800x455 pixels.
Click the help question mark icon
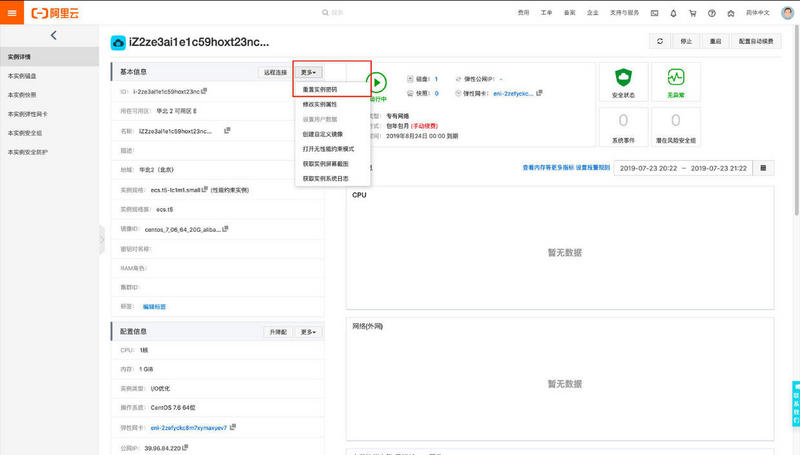(x=712, y=13)
